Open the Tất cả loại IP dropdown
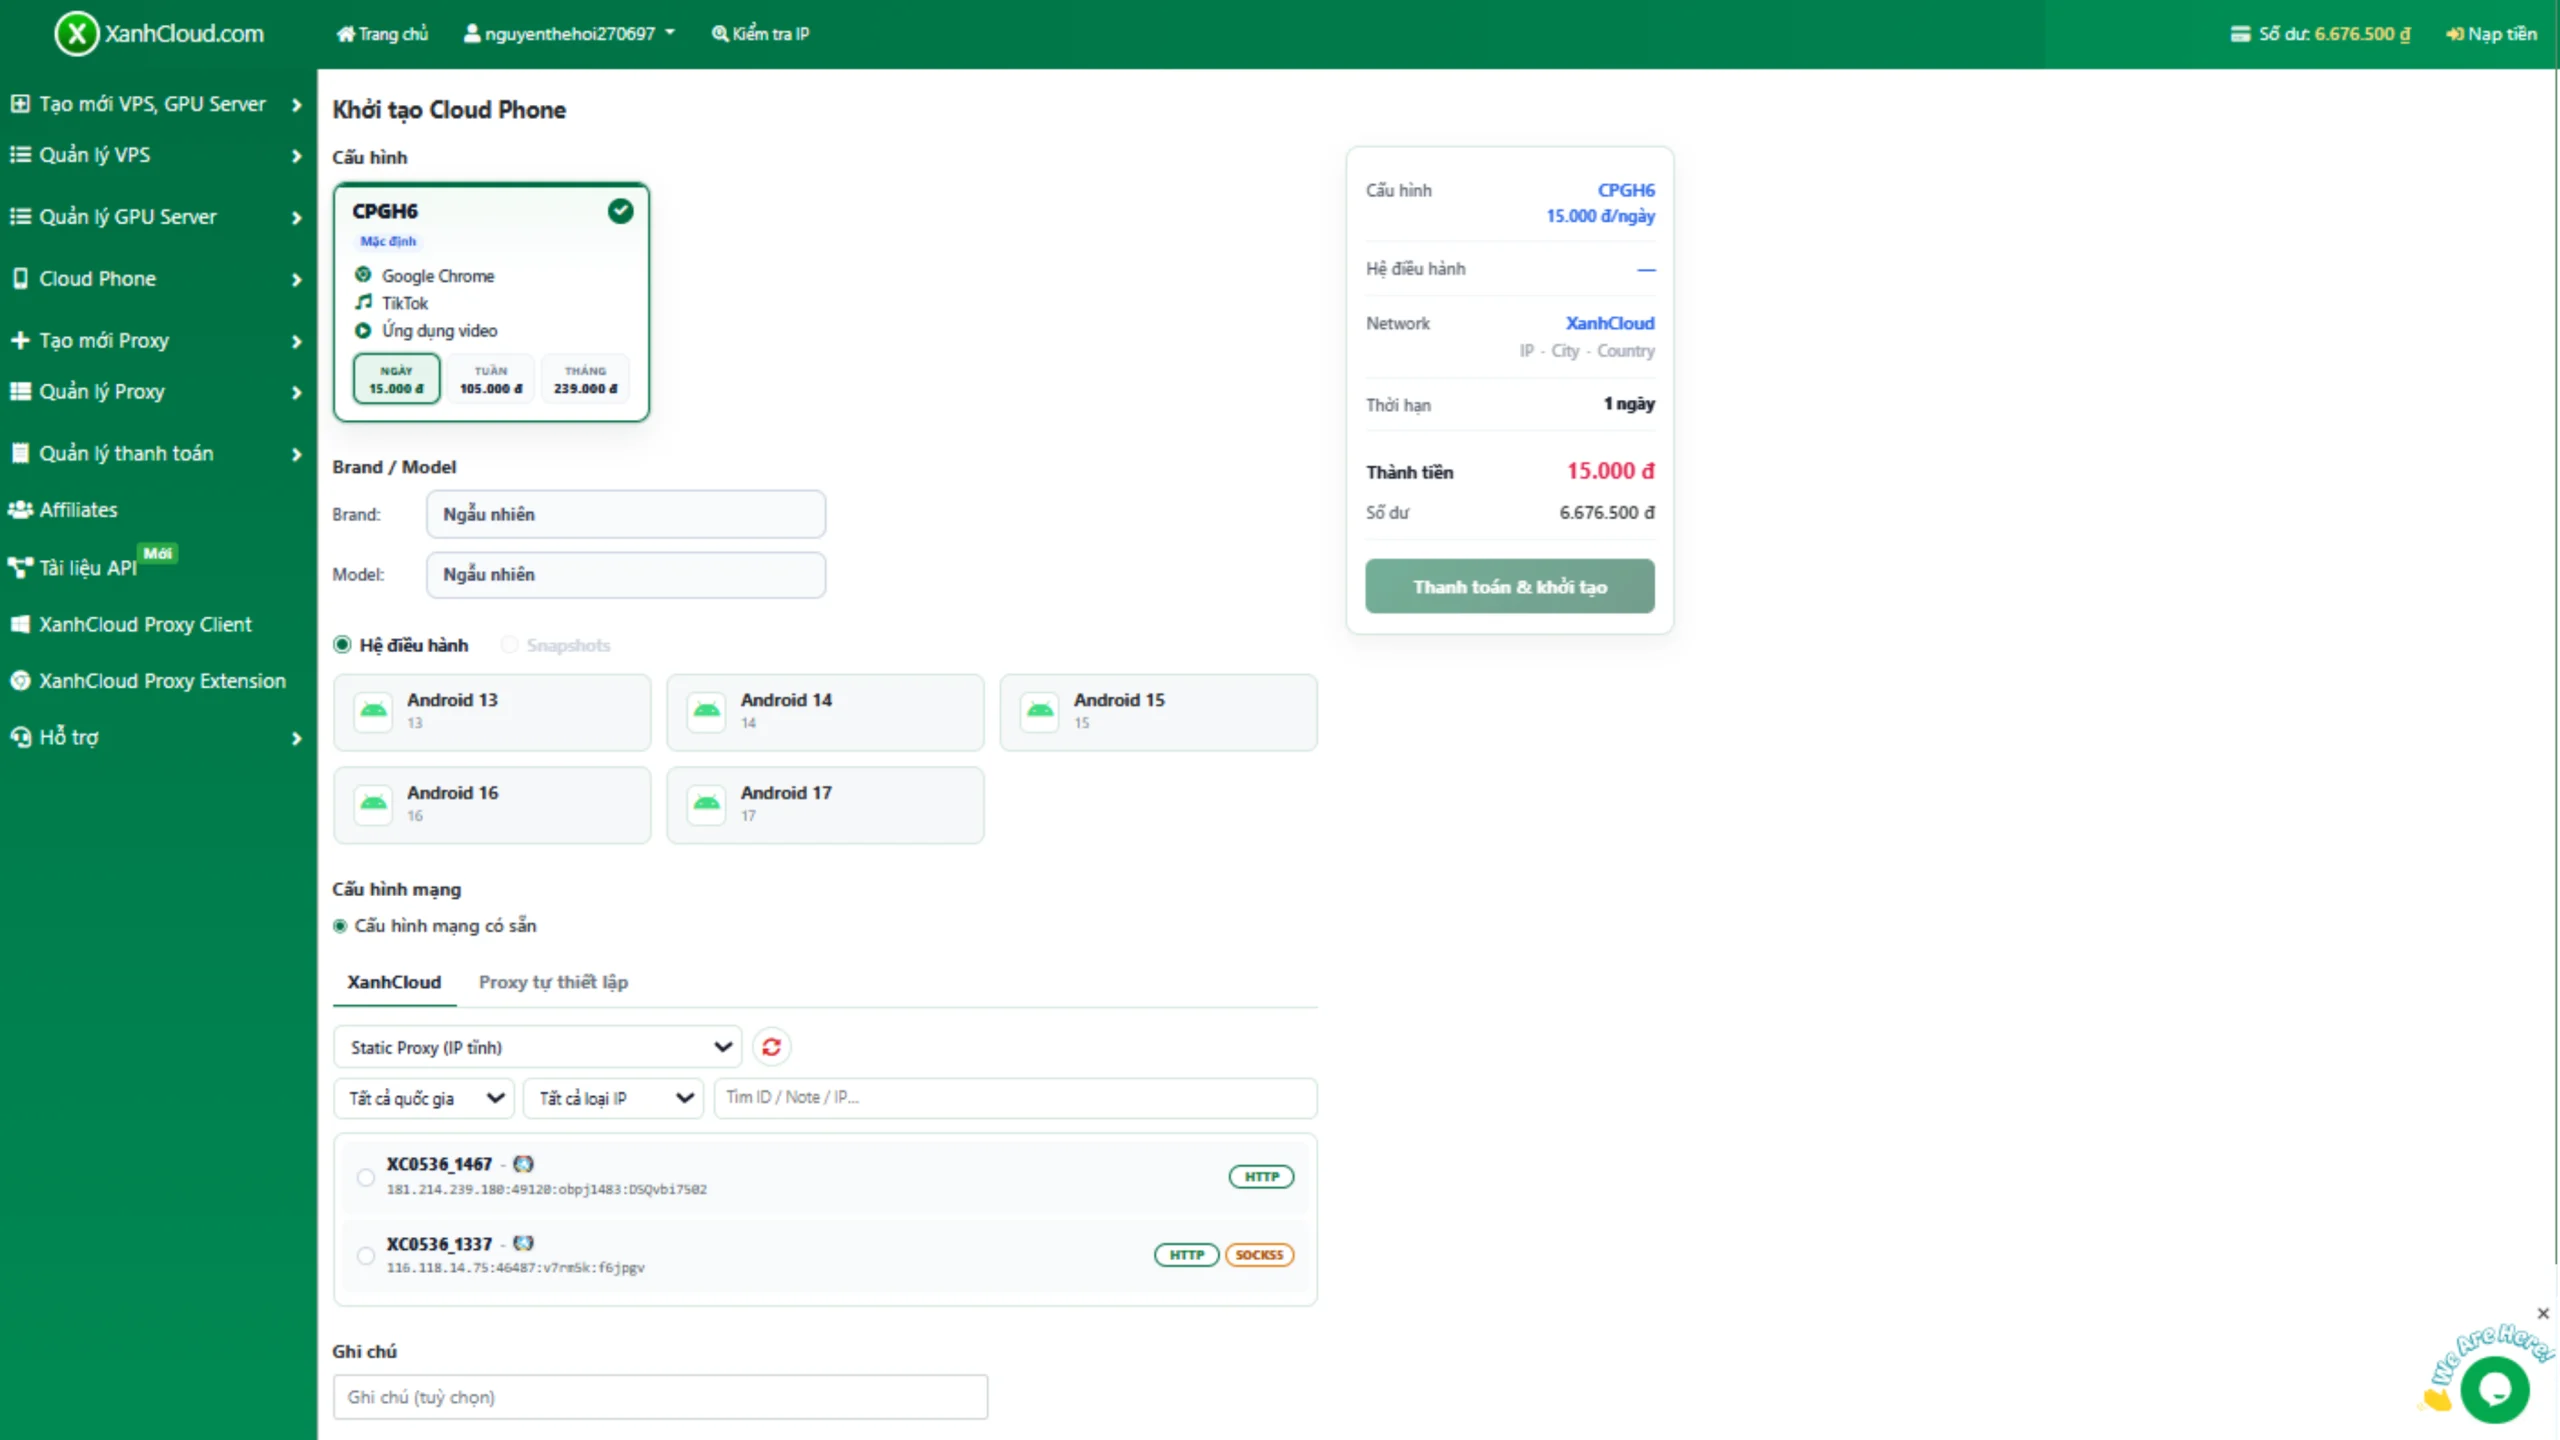2560x1440 pixels. tap(614, 1098)
